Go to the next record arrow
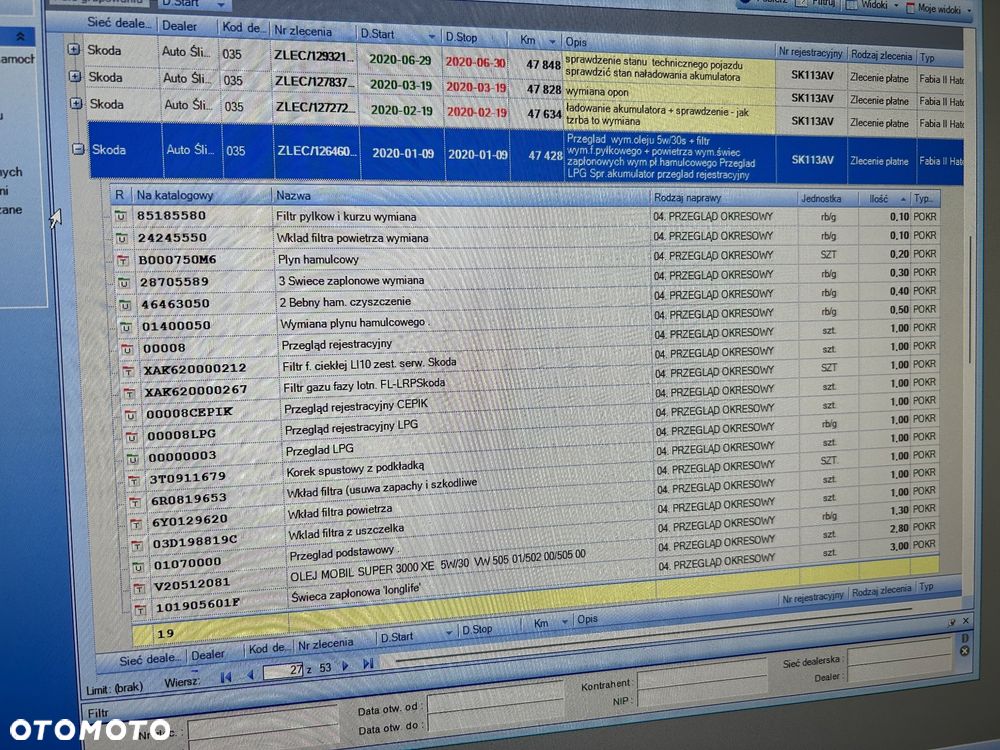1000x750 pixels. pos(345,666)
